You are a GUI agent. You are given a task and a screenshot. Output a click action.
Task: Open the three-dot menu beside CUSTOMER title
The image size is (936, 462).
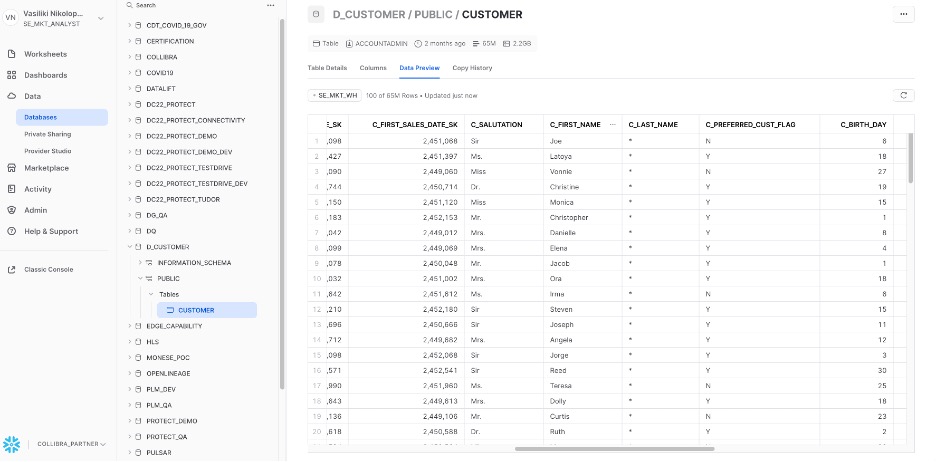(904, 14)
